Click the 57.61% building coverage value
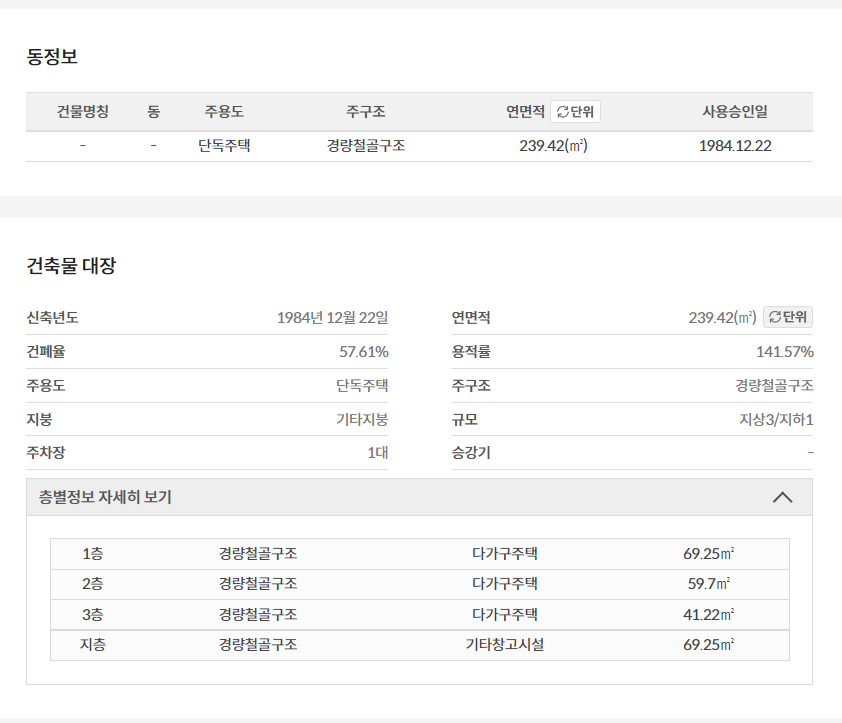842x723 pixels. click(x=364, y=352)
